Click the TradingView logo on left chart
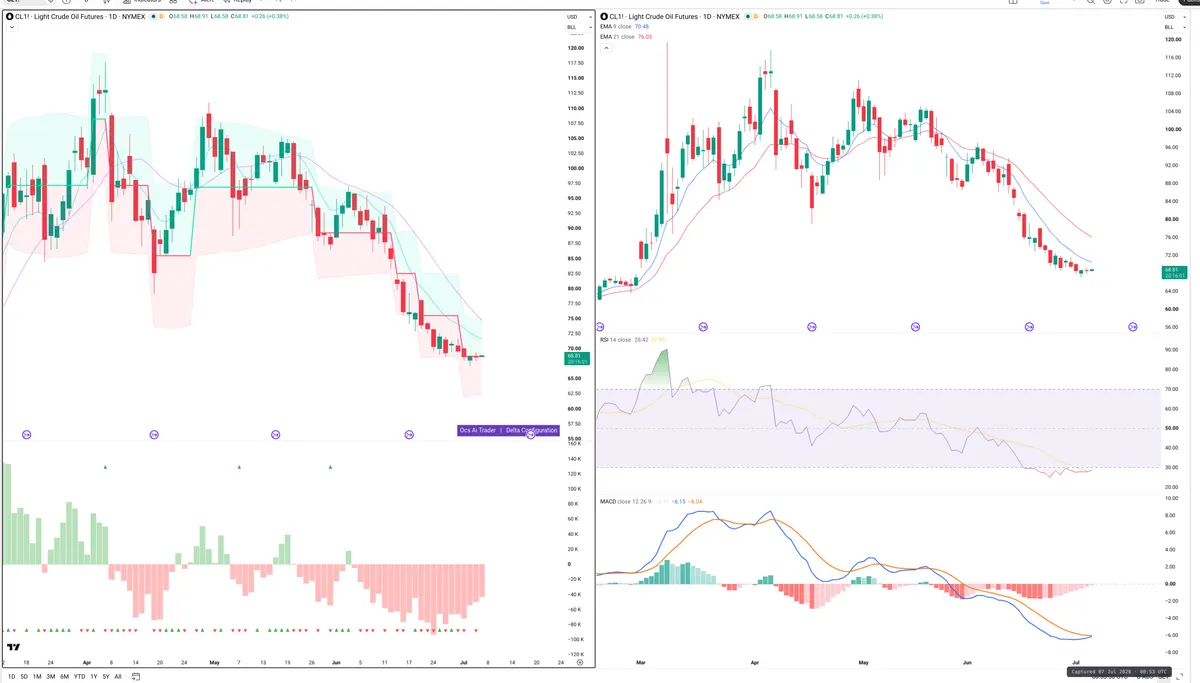The width and height of the screenshot is (1200, 683). tap(14, 648)
